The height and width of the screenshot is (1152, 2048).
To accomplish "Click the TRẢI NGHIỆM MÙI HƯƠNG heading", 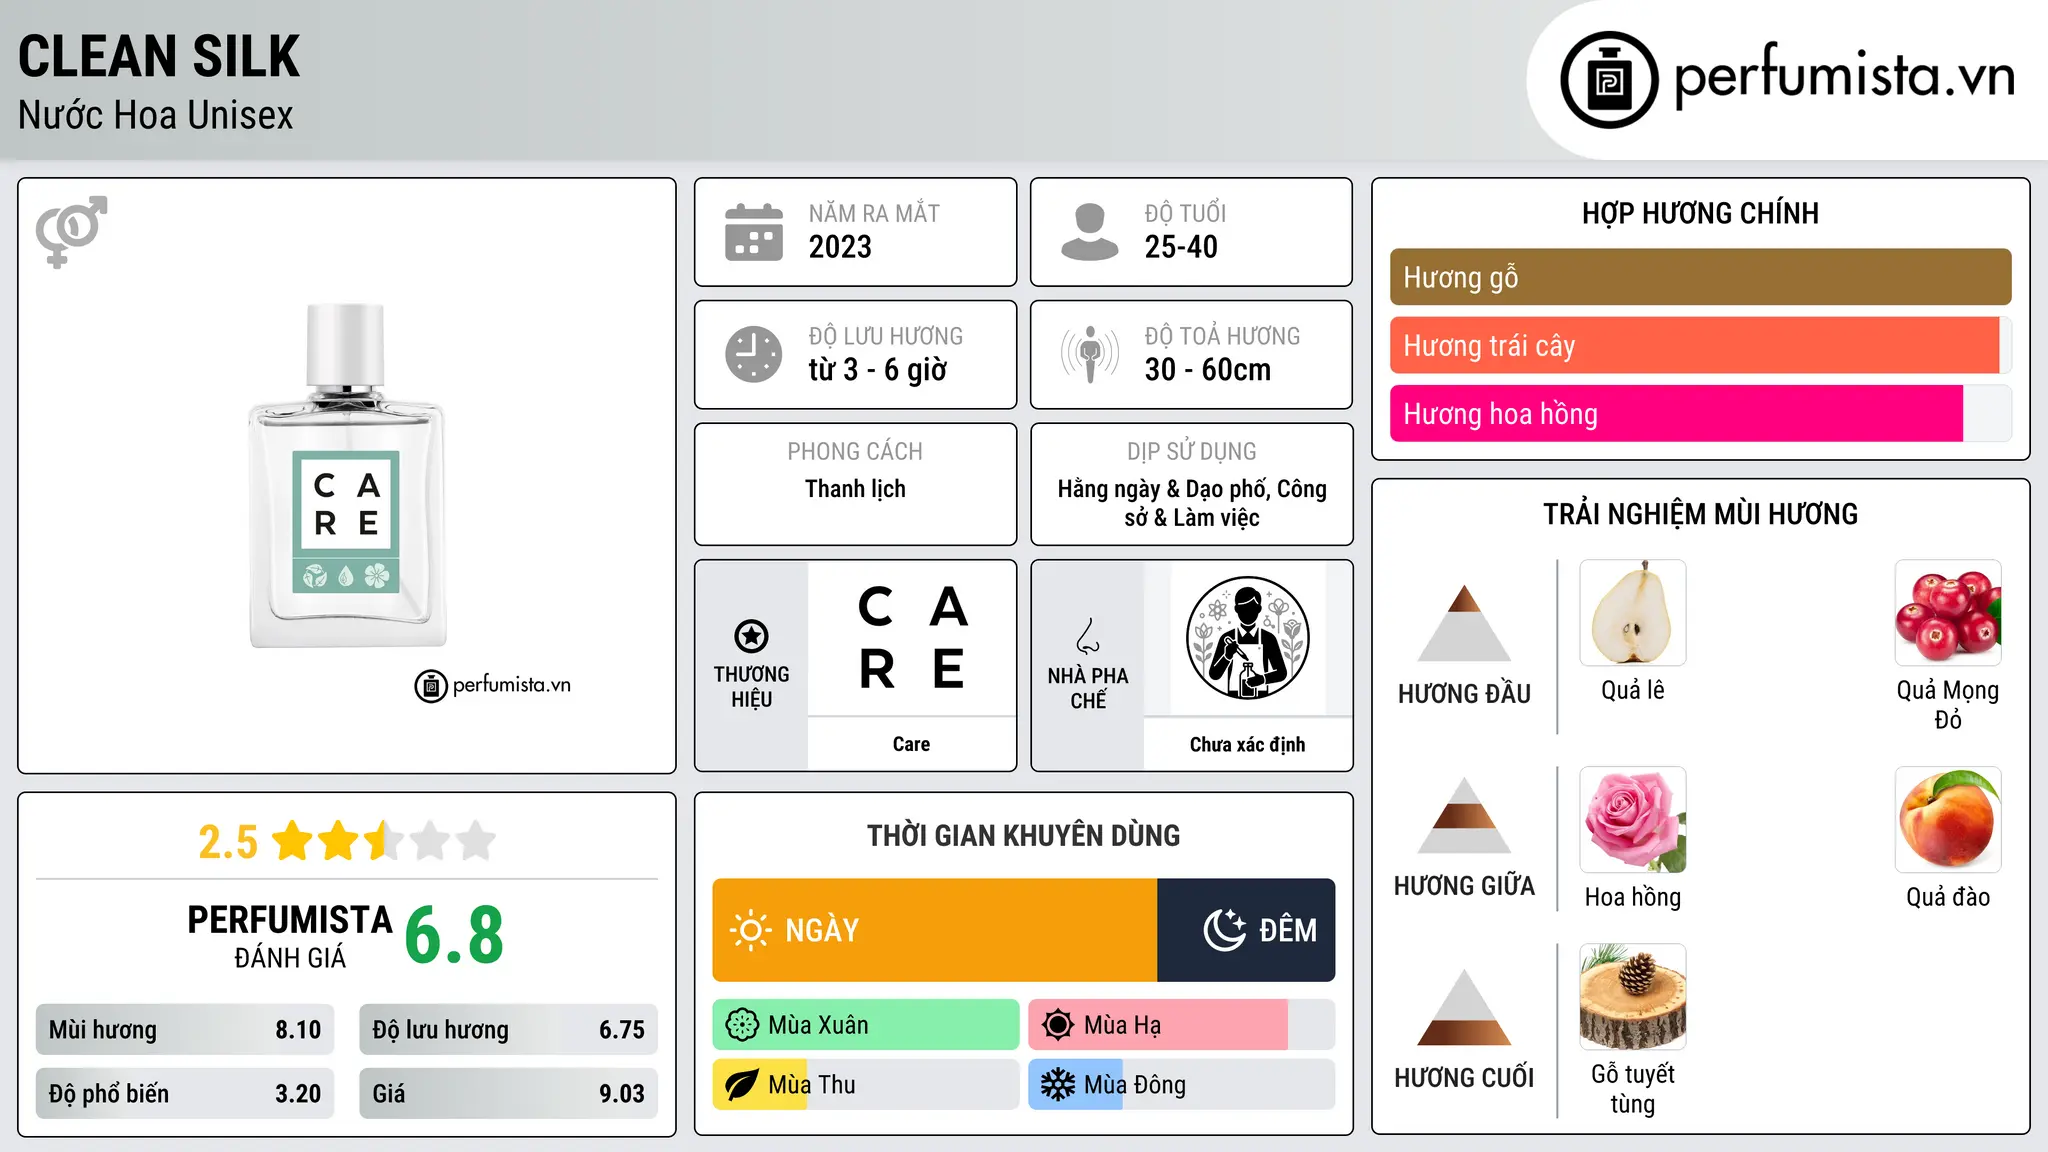I will tap(1700, 514).
